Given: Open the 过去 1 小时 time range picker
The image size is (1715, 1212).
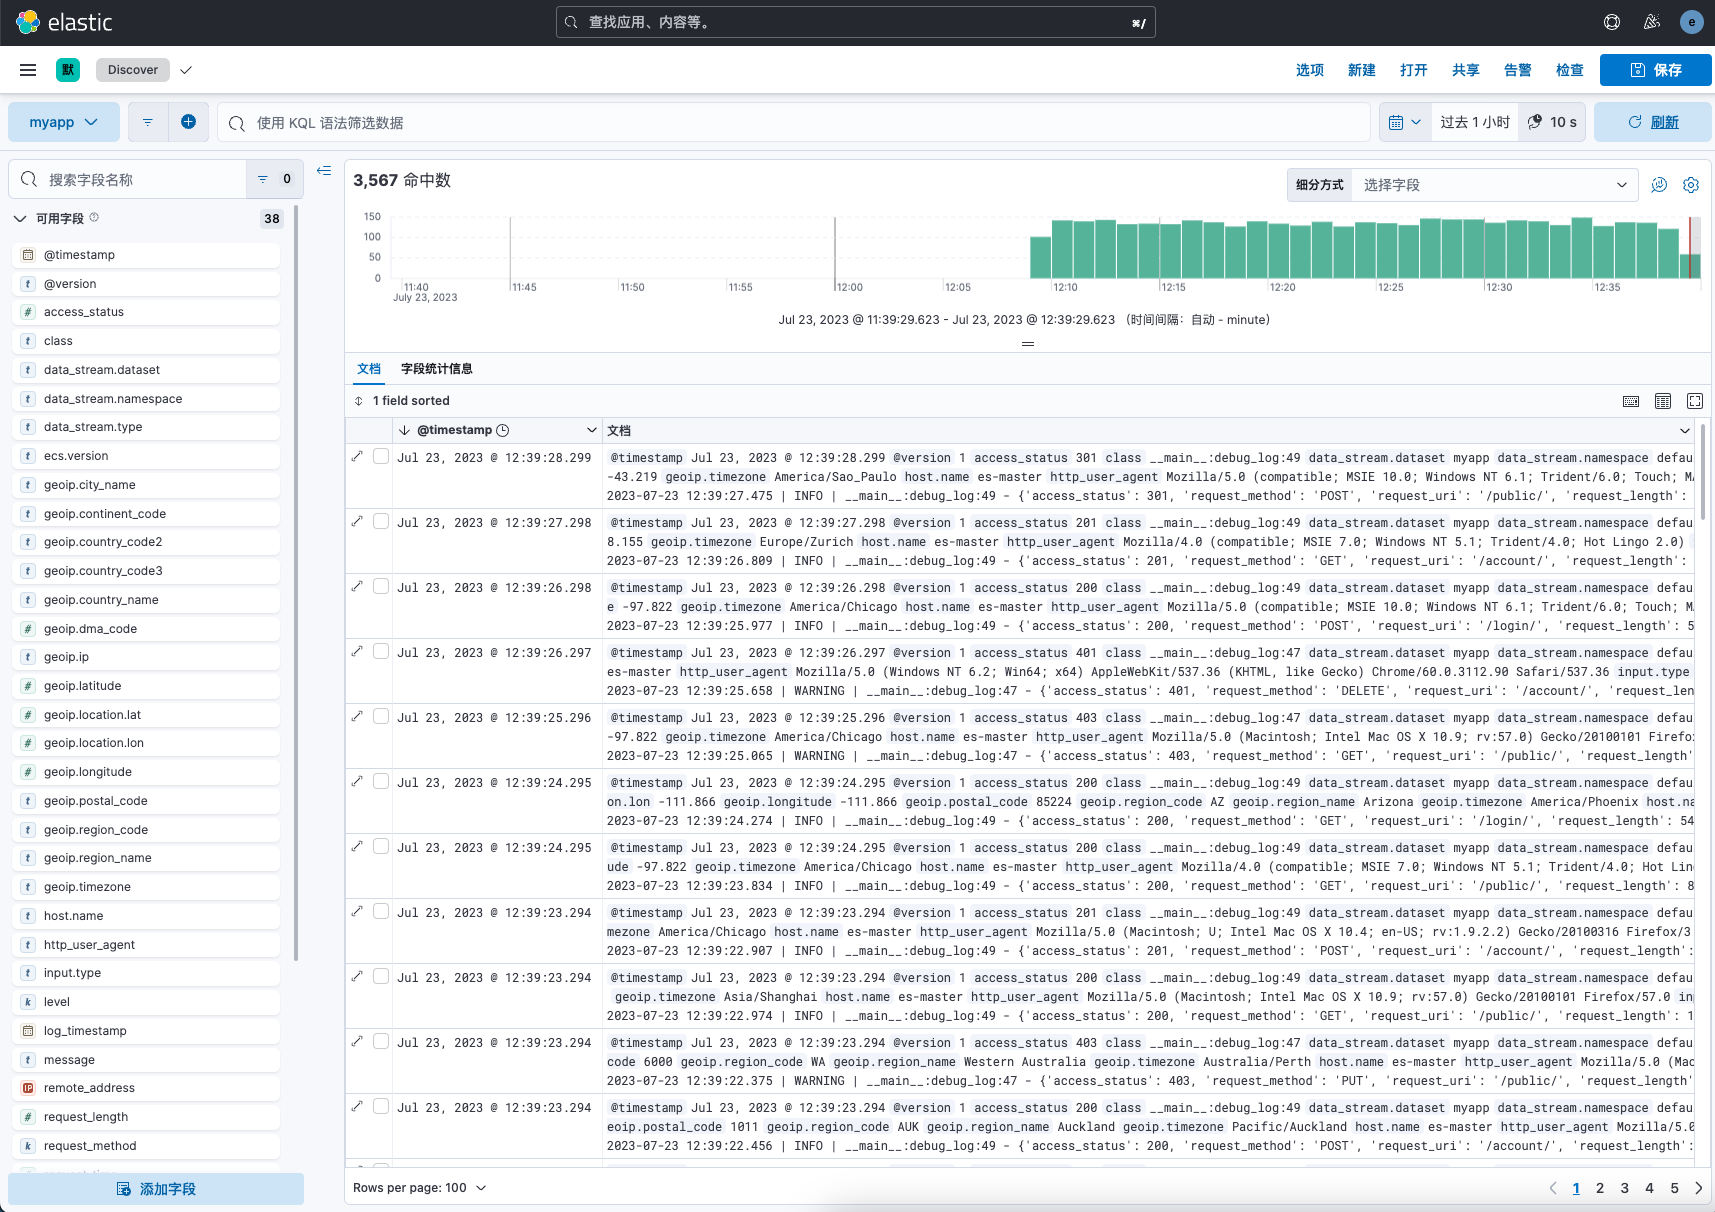Looking at the screenshot, I should tap(1475, 122).
